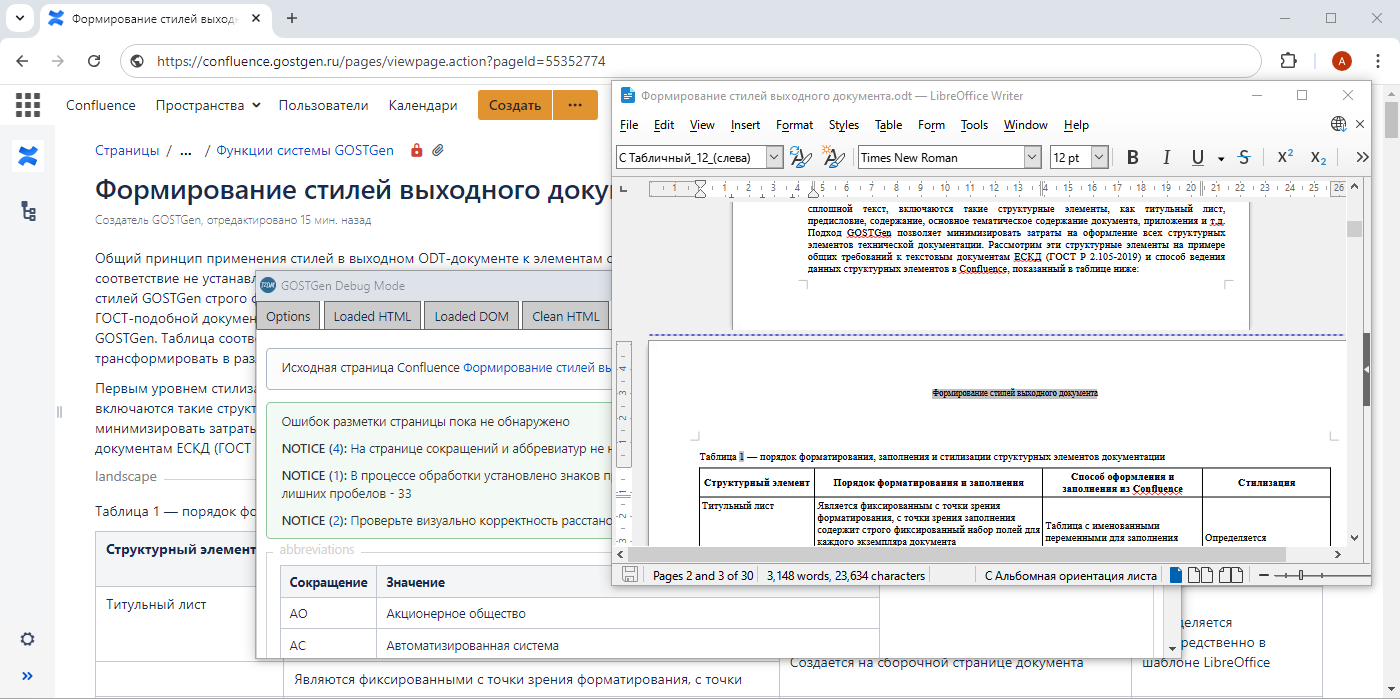The height and width of the screenshot is (700, 1400).
Task: Open the Tools menu in Writer
Action: point(974,125)
